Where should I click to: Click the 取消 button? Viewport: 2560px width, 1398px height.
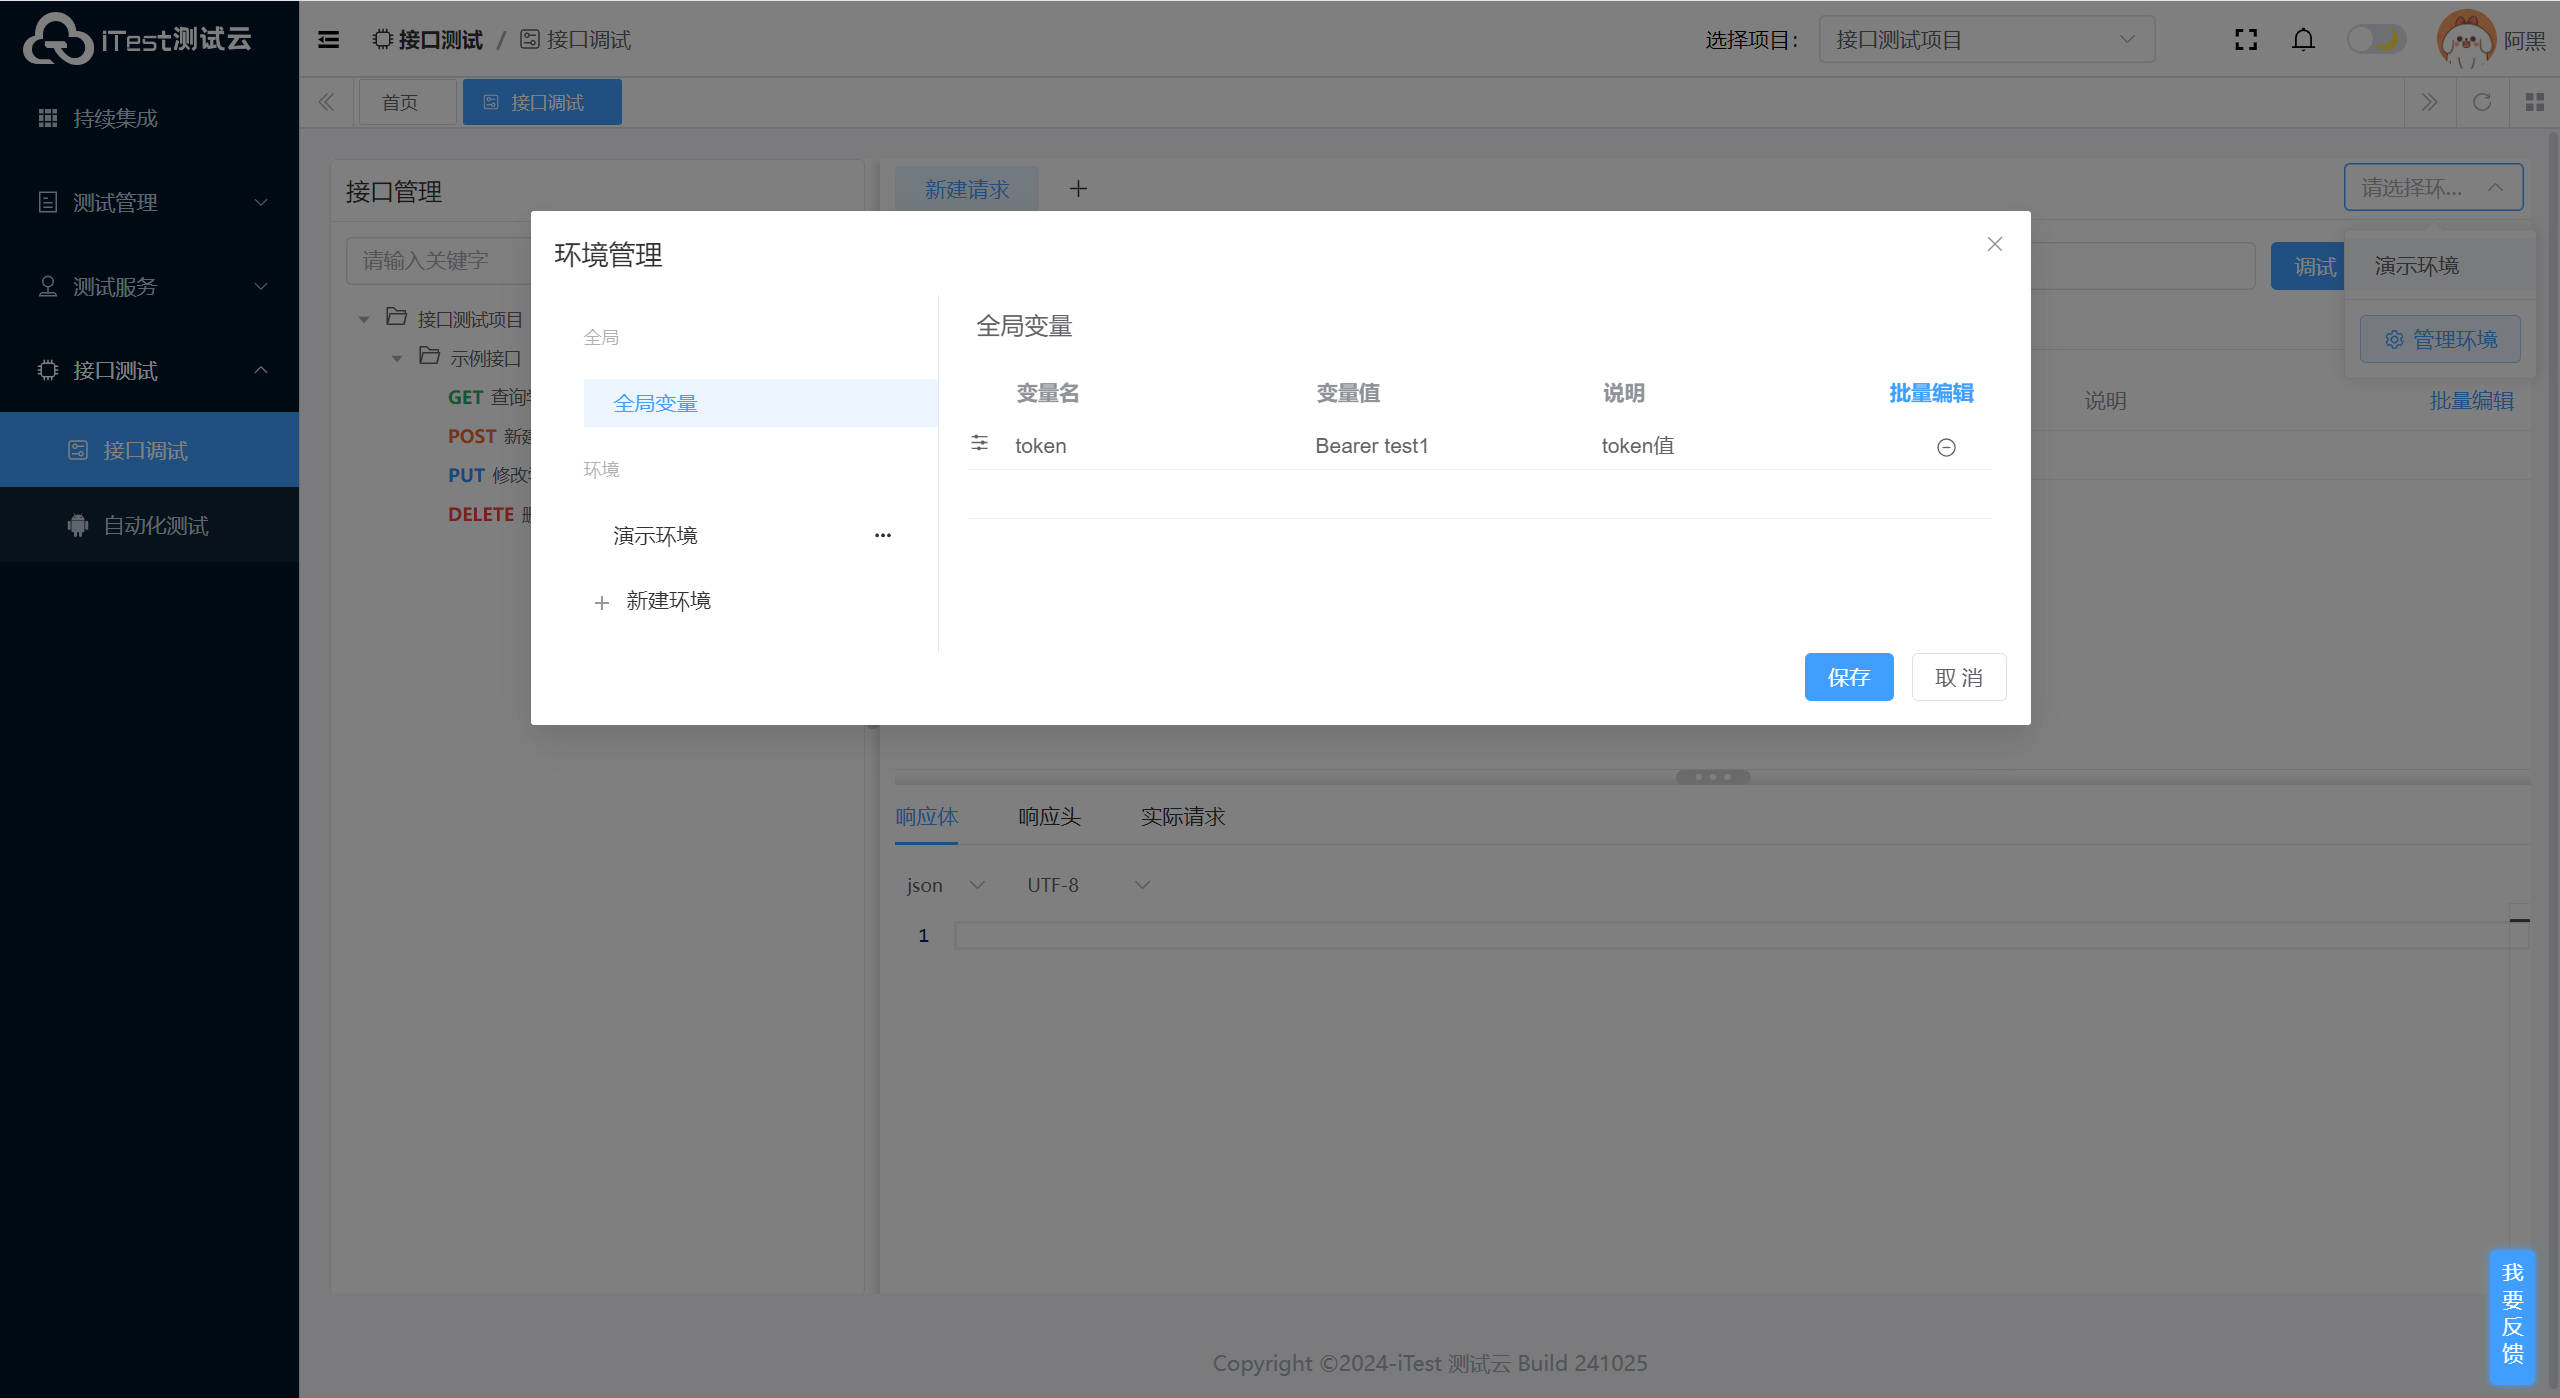1958,678
